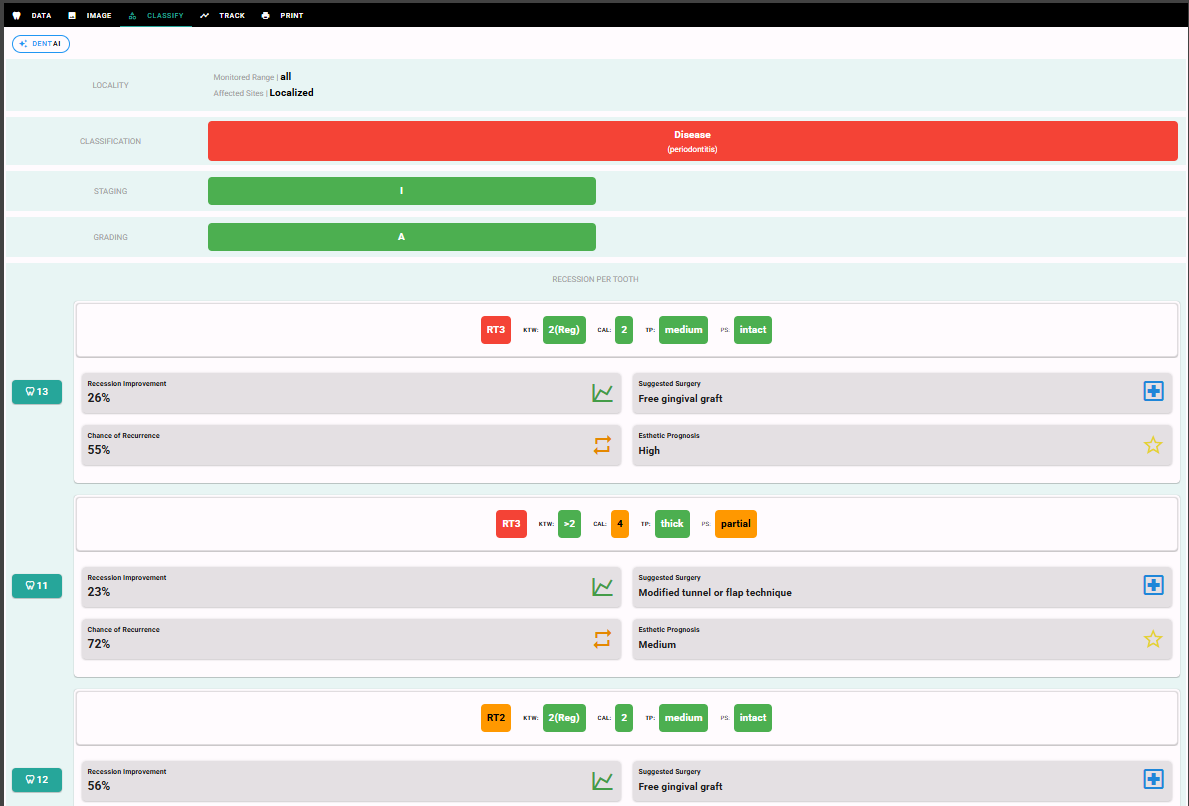1189x806 pixels.
Task: Click tooth 12 'Free gingival graft' text
Action: 680,787
